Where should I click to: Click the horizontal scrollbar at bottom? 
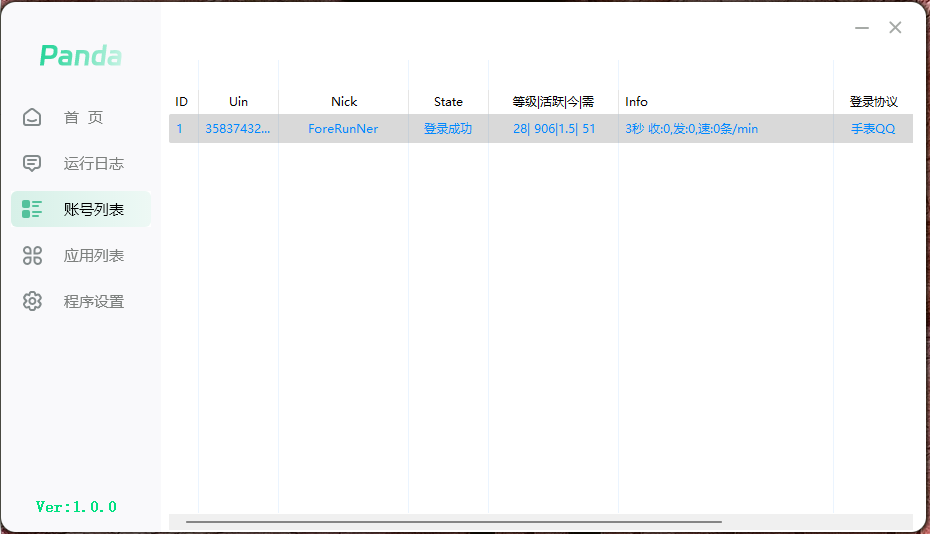[453, 522]
